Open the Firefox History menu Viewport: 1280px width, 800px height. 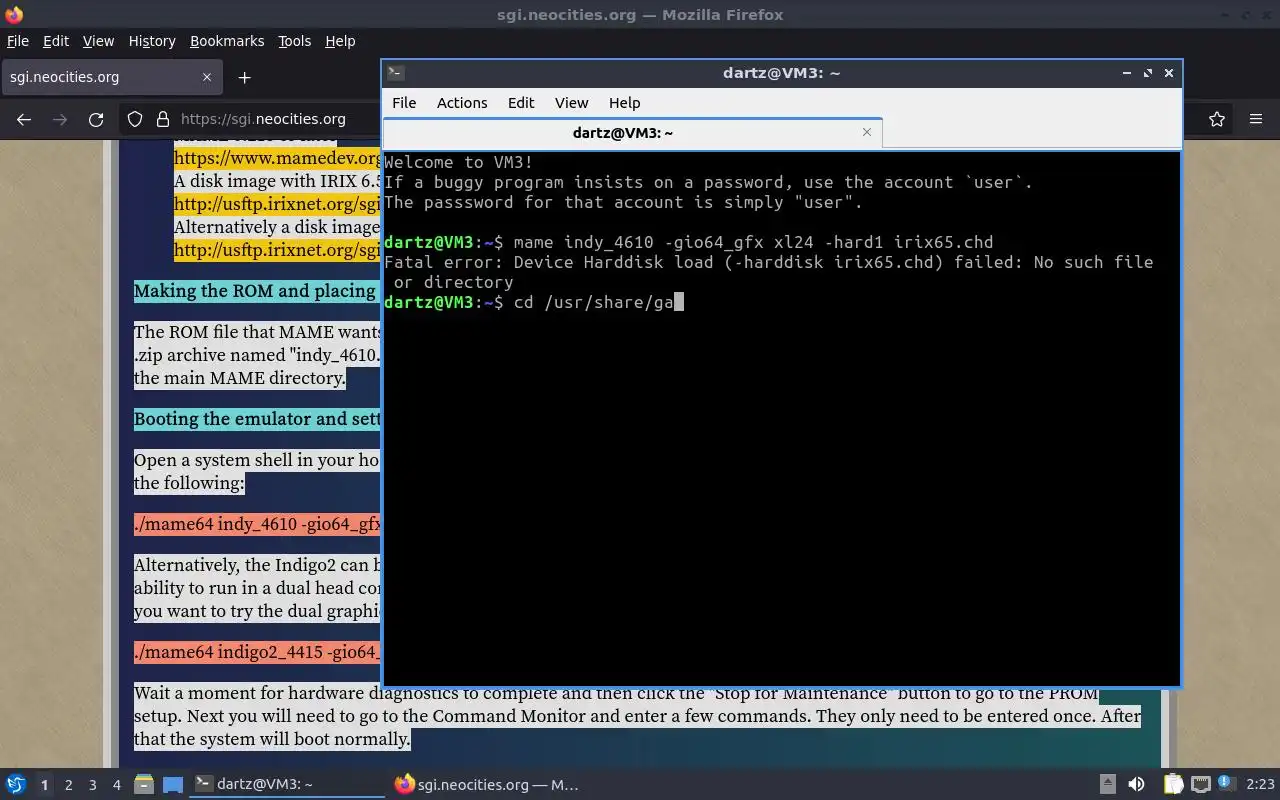point(152,41)
